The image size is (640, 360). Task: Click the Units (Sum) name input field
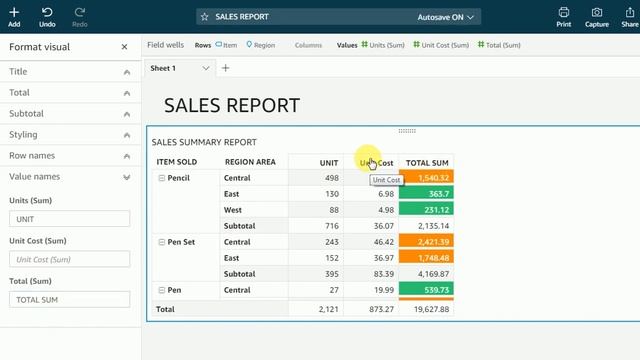[69, 219]
